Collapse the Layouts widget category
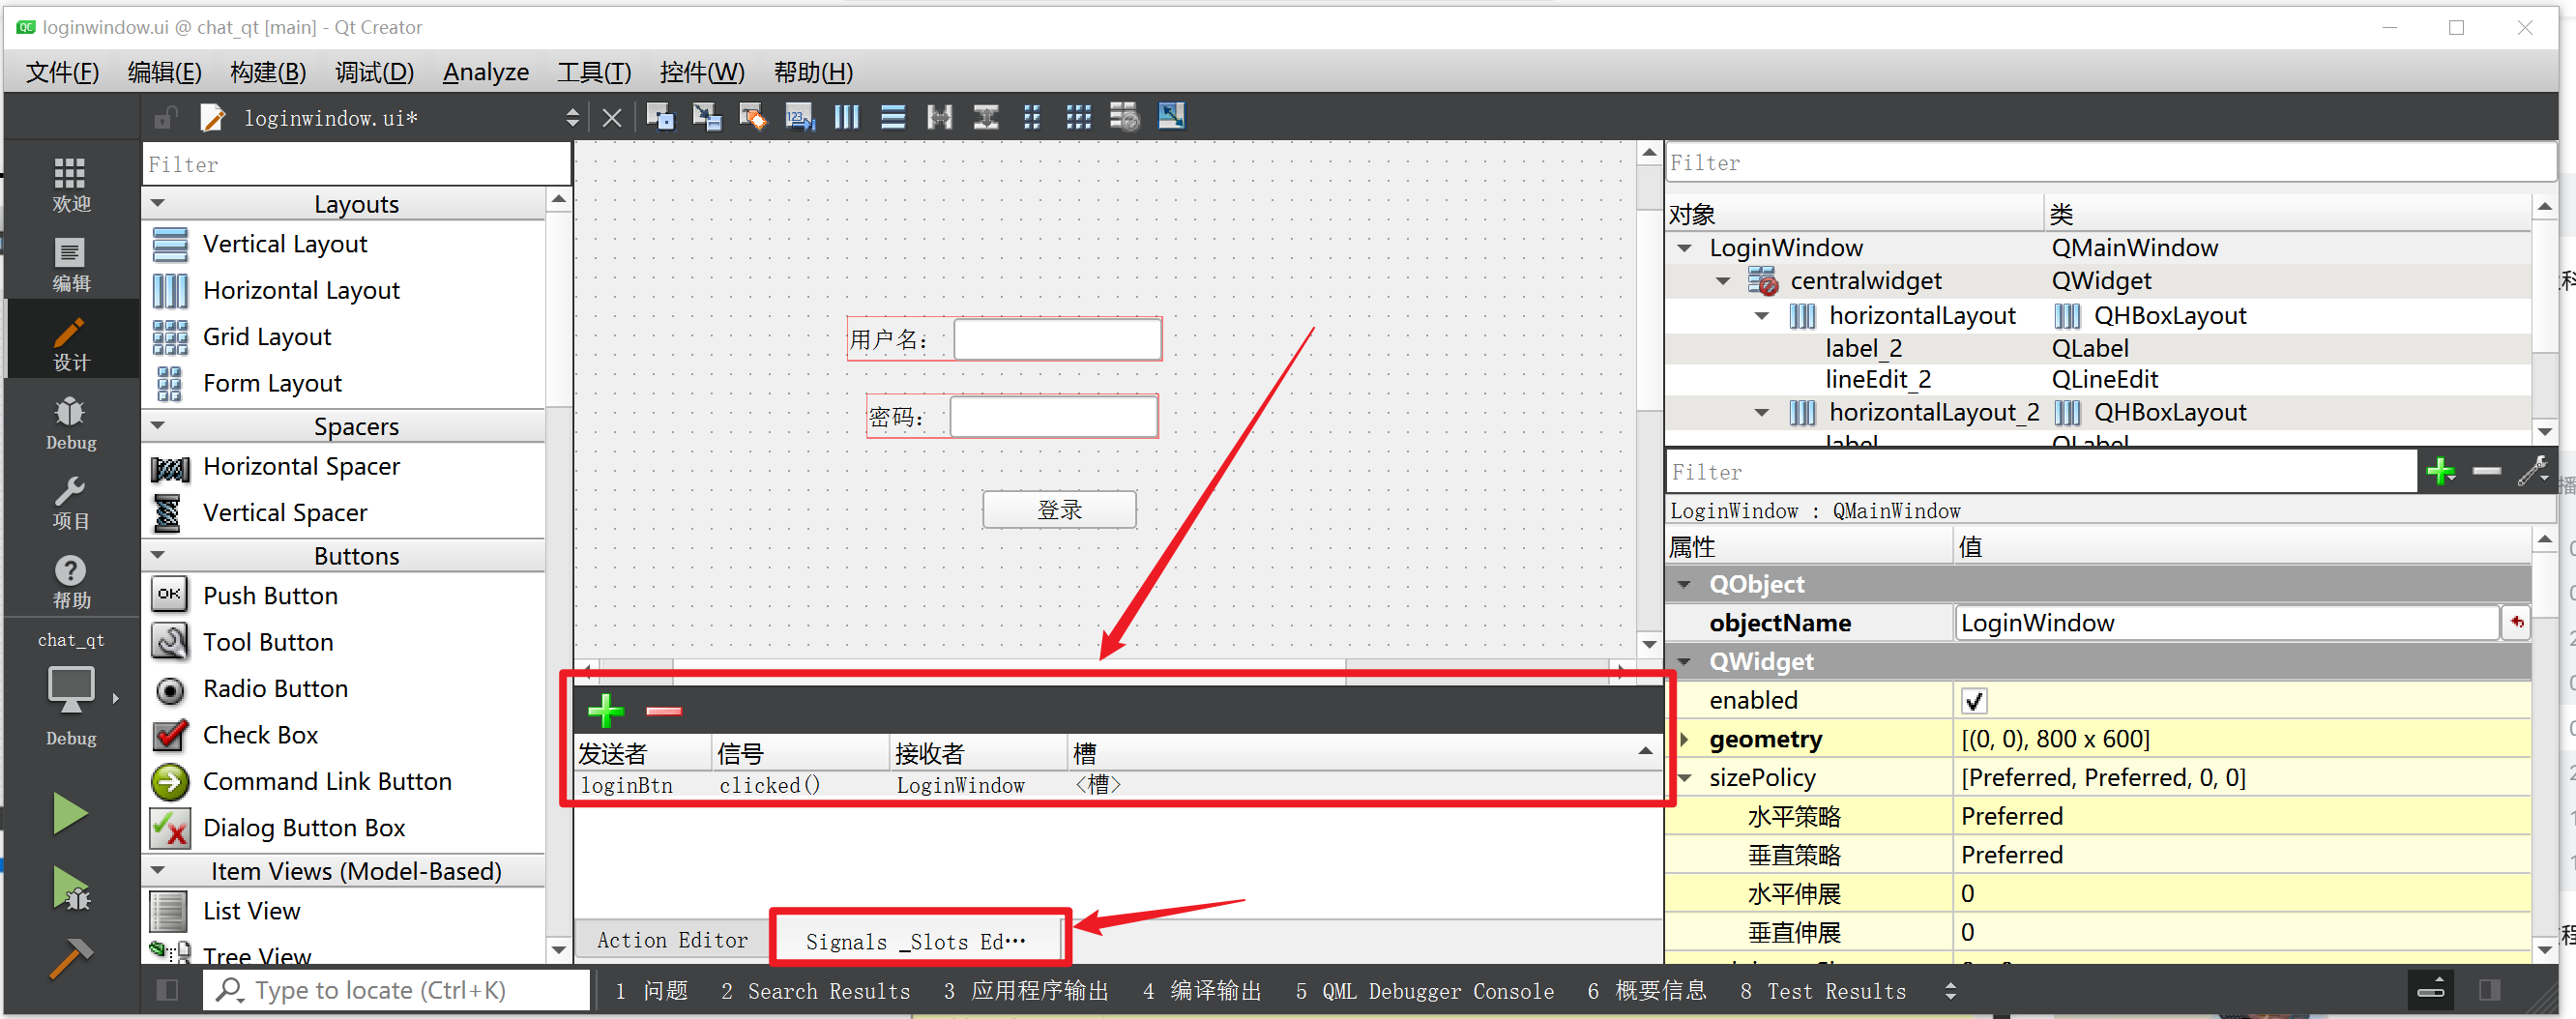The width and height of the screenshot is (2576, 1019). [158, 203]
